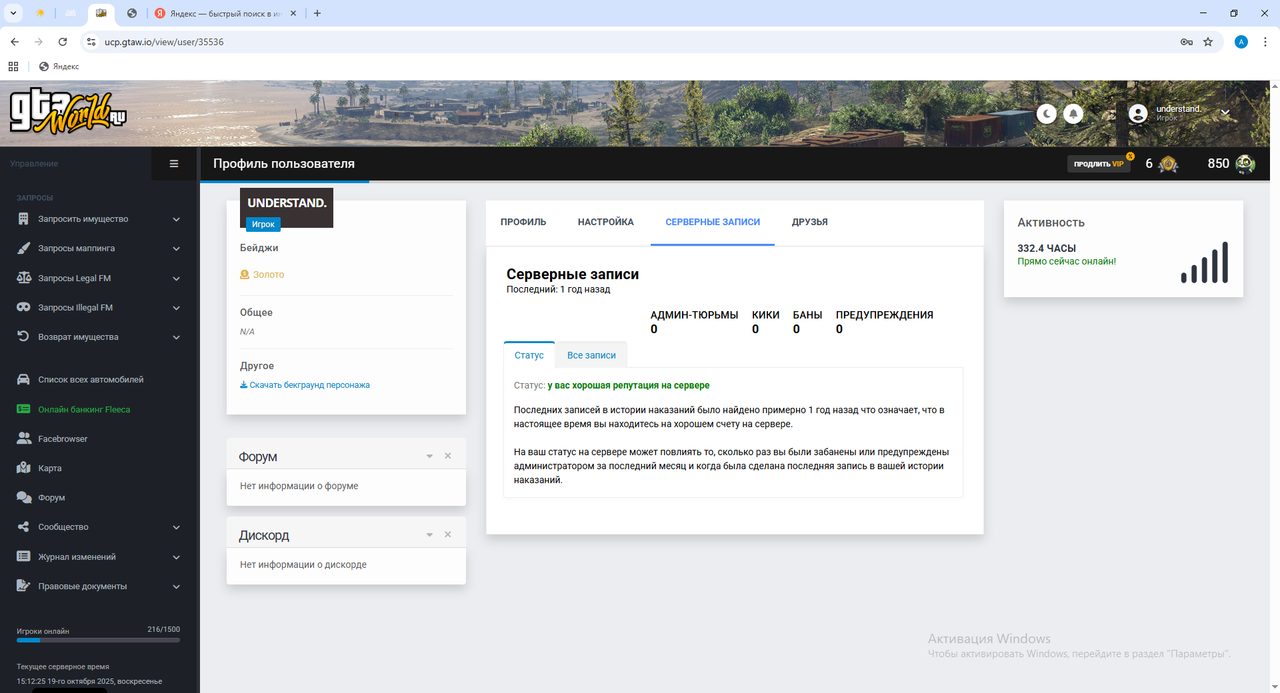Click Запросить имущество building icon

tap(24, 219)
